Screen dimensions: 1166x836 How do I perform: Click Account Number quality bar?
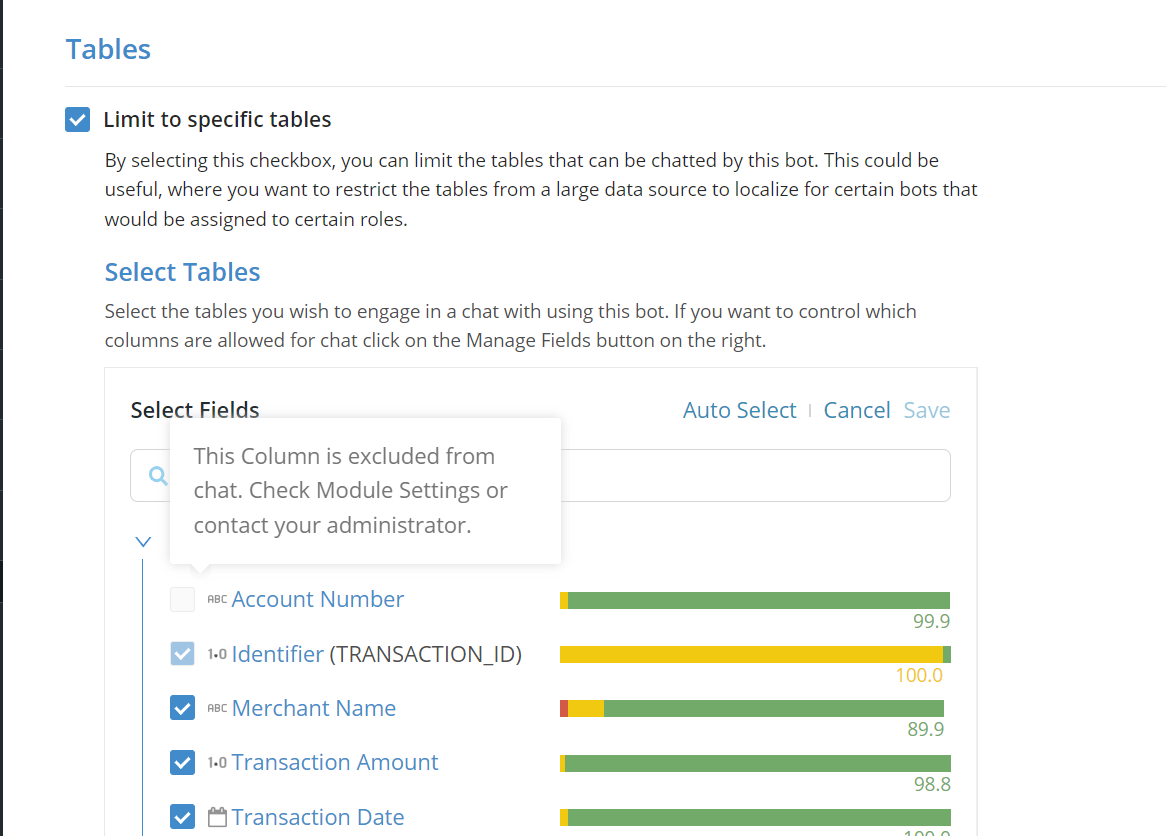[755, 600]
